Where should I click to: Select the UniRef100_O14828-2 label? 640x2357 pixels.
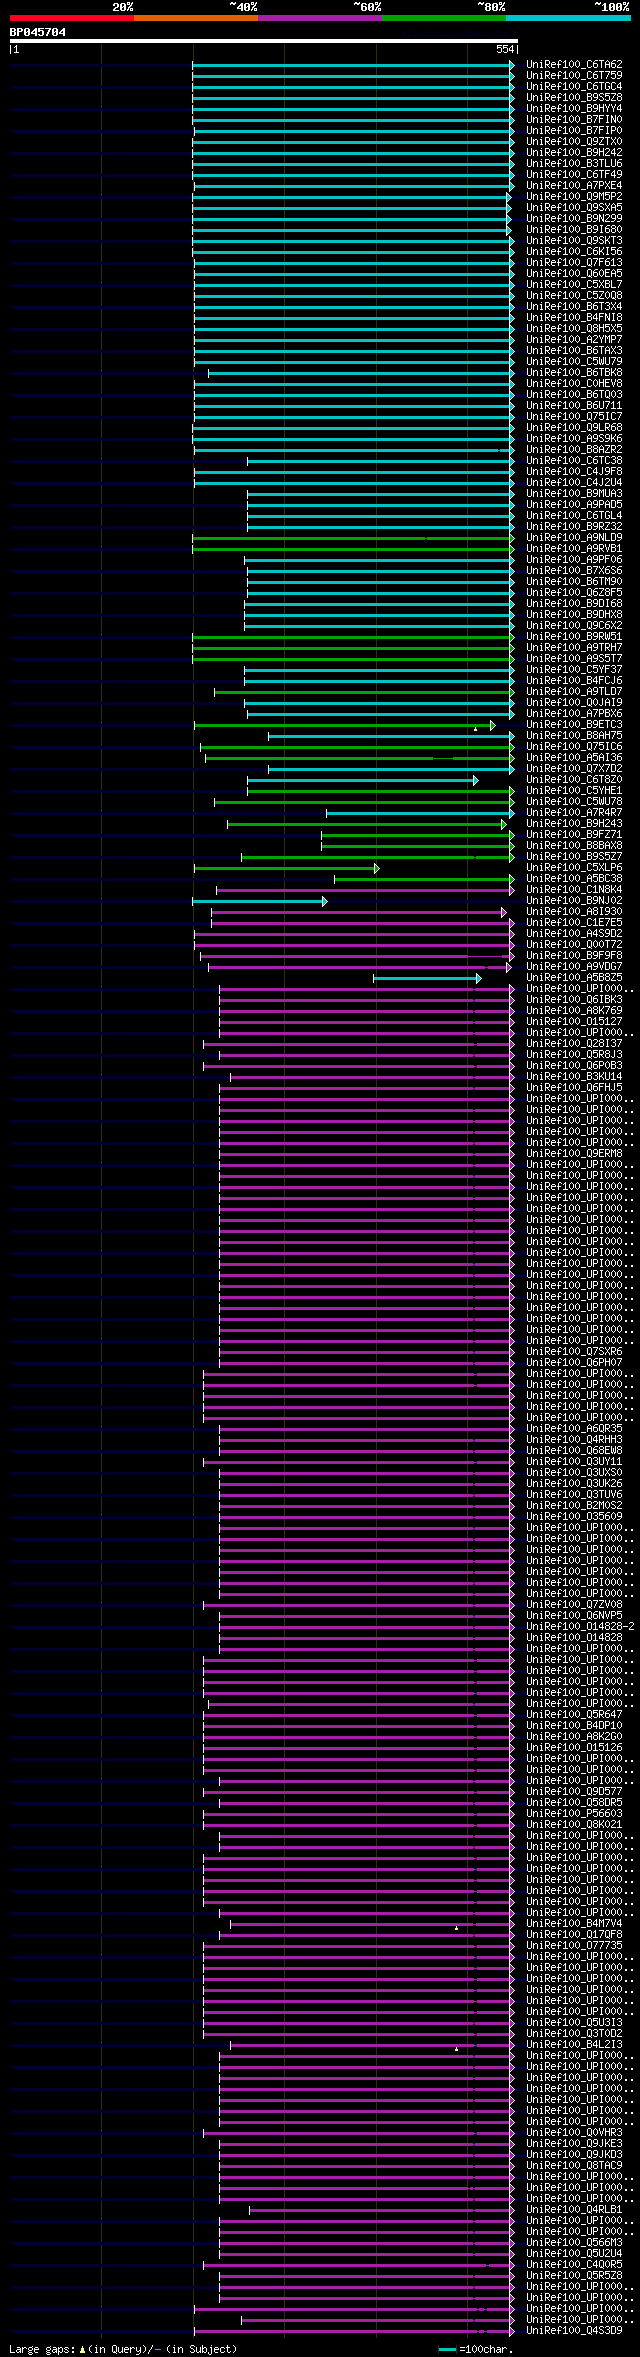click(x=580, y=1627)
